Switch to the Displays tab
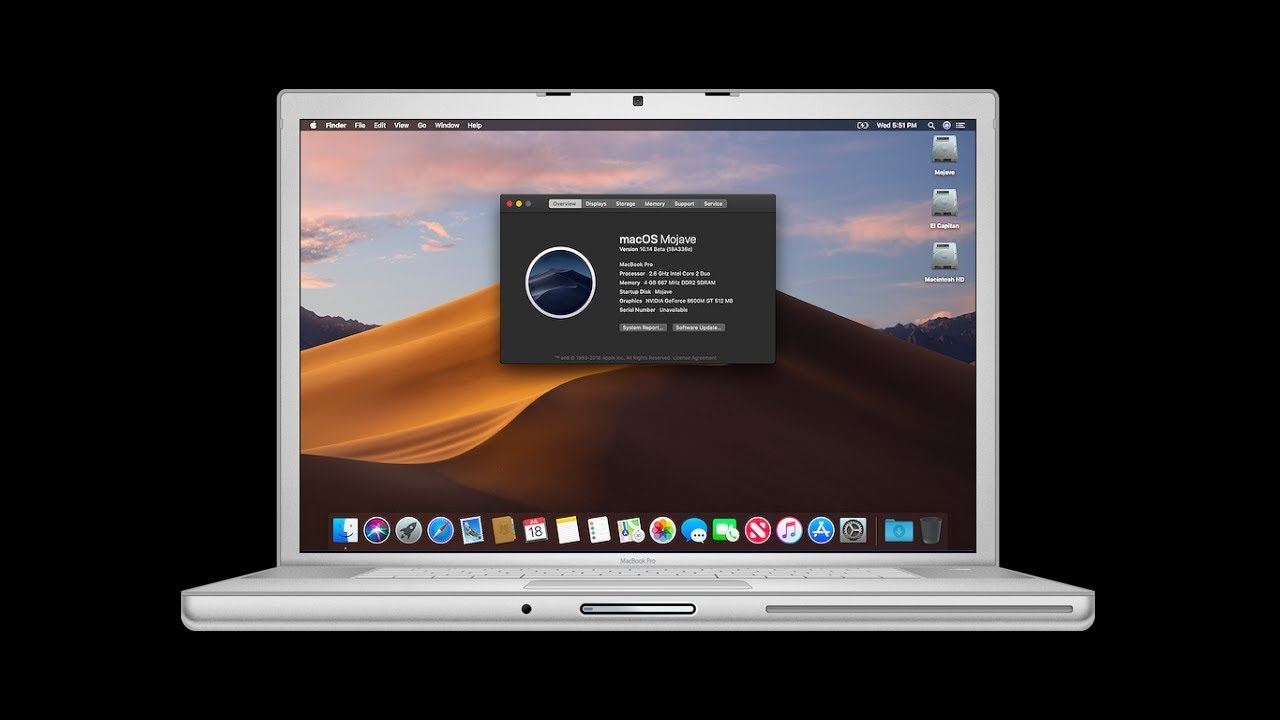1280x720 pixels. (596, 204)
